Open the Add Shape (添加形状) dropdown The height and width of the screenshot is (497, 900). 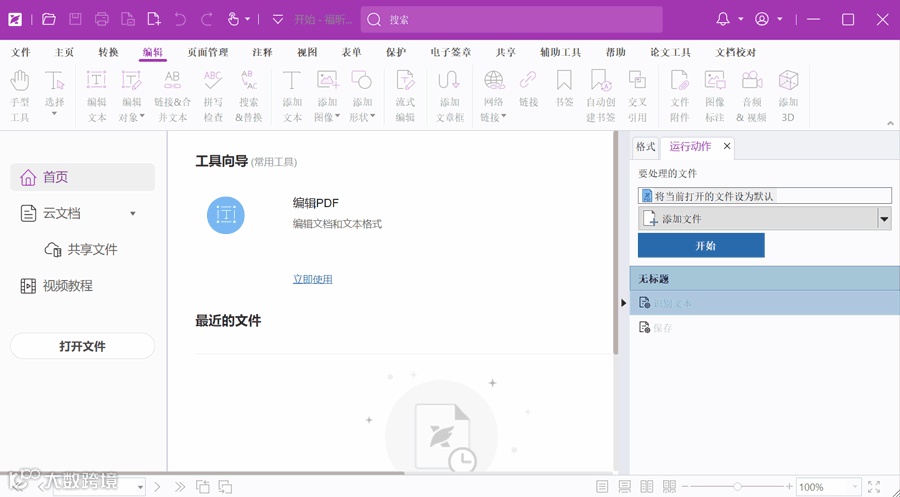(373, 117)
